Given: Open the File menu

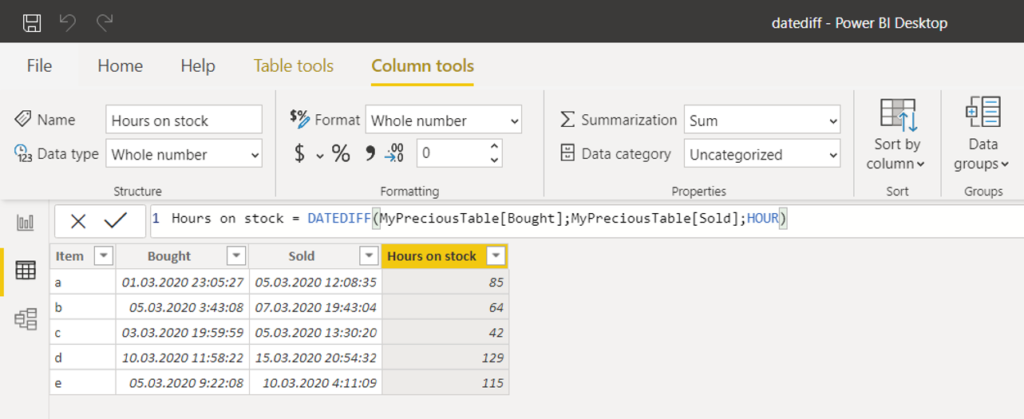Looking at the screenshot, I should [39, 66].
